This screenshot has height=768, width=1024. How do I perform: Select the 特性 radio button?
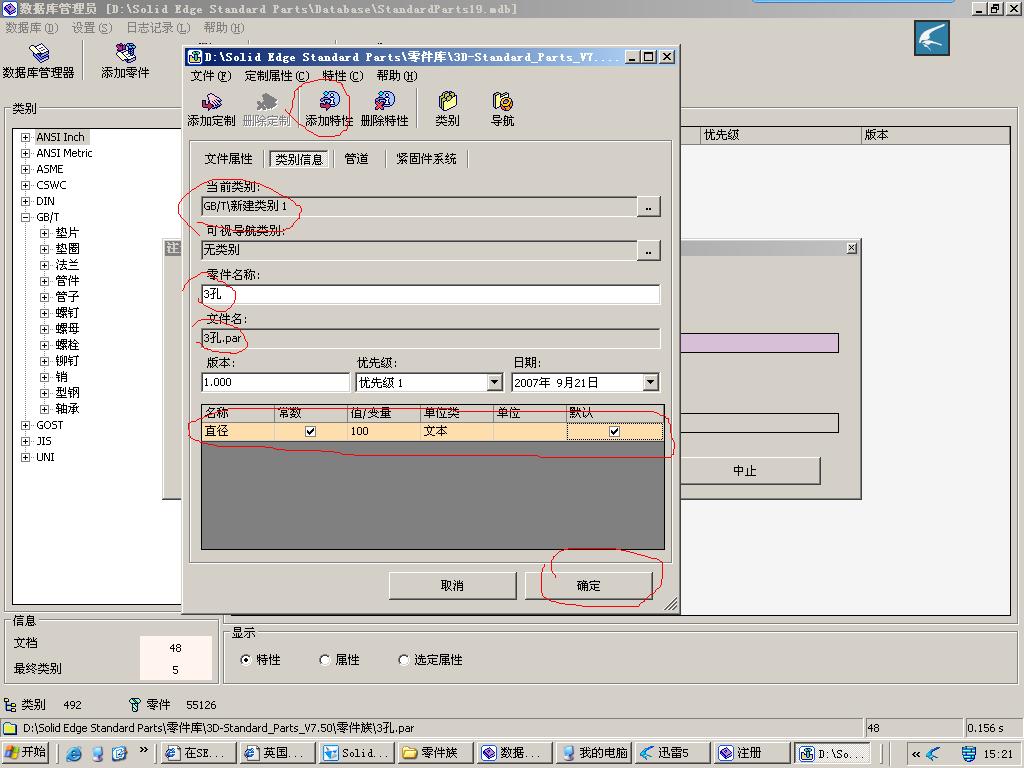click(x=246, y=660)
